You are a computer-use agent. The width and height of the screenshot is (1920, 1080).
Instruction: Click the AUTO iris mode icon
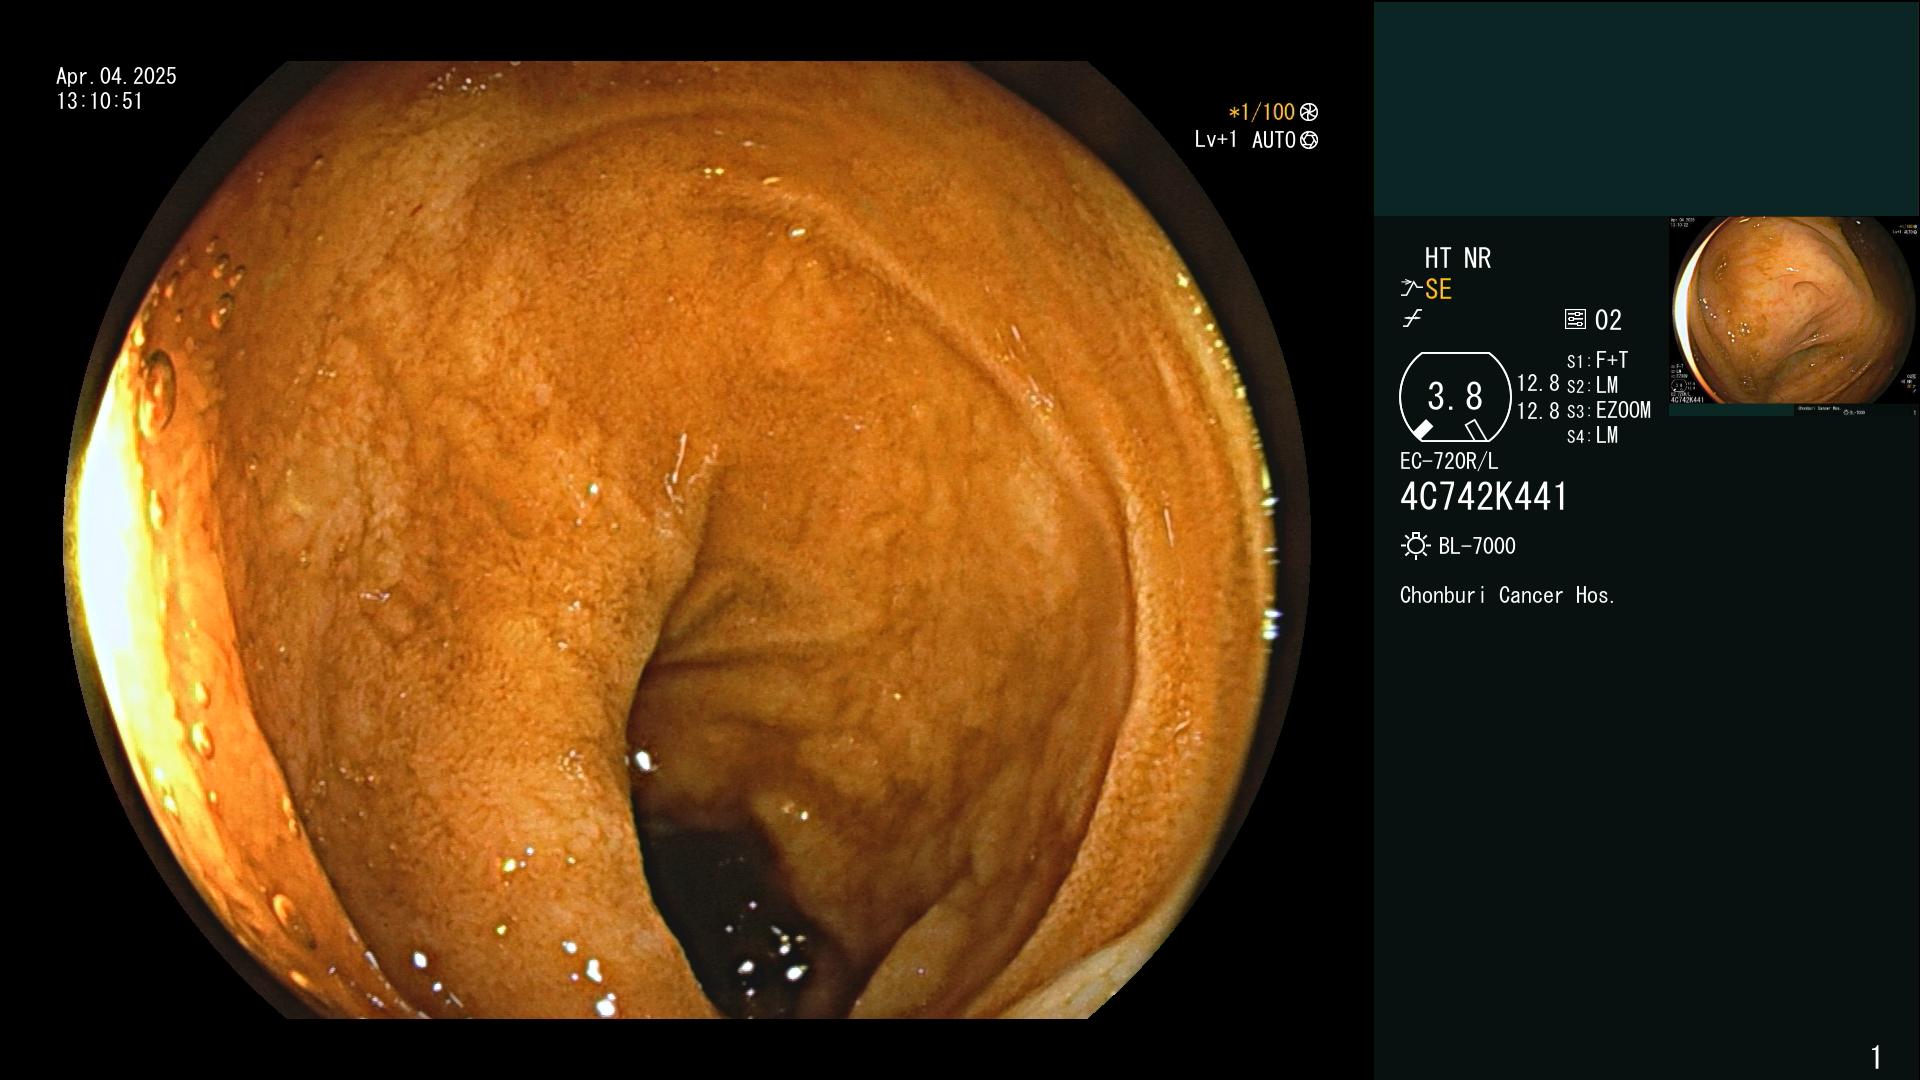coord(1309,140)
